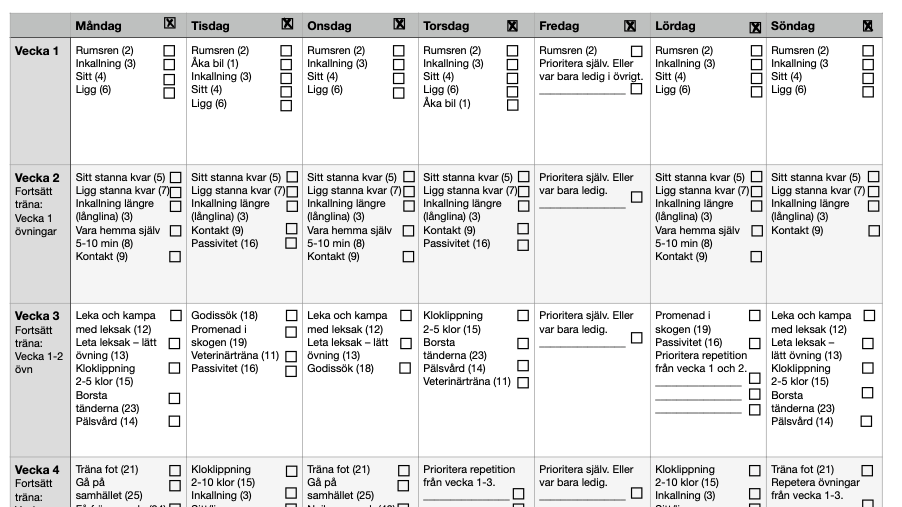Check Rumsren (2) under Måndag Vecka 1
902x507 pixels.
170,50
